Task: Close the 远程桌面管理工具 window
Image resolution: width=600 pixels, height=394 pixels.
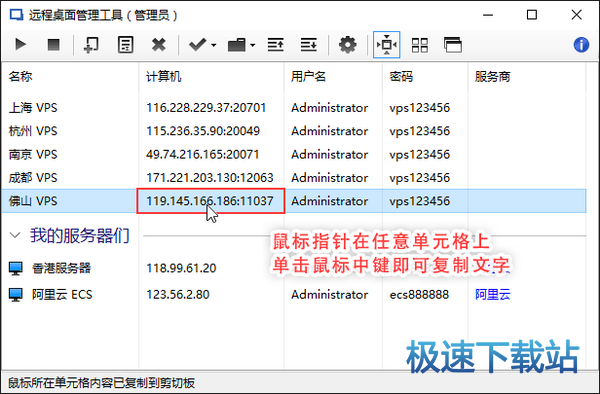Action: pos(576,15)
